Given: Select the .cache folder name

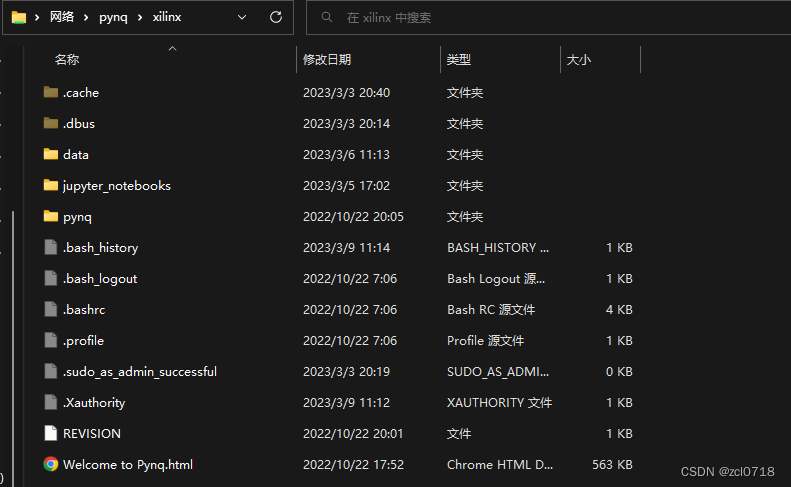Looking at the screenshot, I should (x=81, y=93).
